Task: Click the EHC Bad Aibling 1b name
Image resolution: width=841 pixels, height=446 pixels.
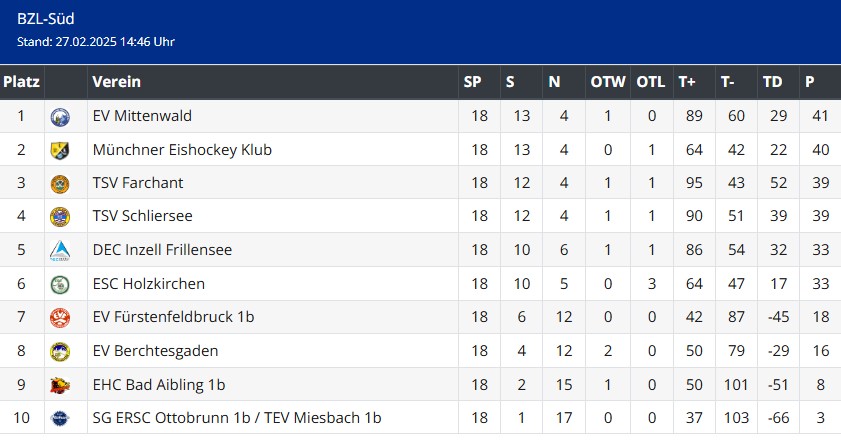Action: coord(159,385)
